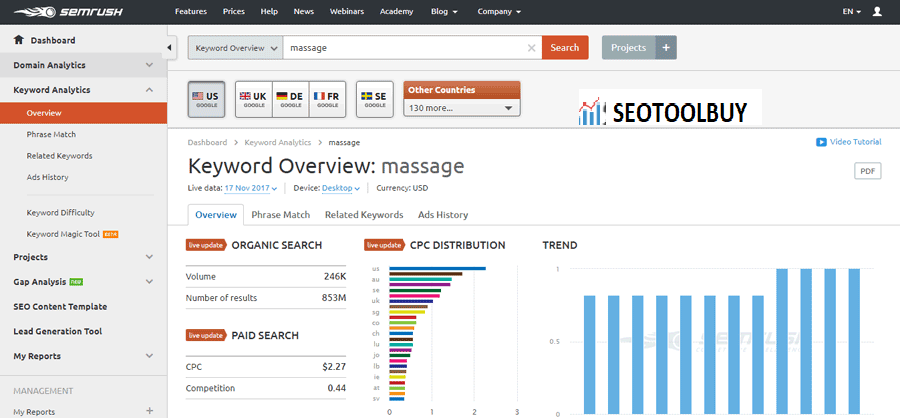Select the UK Google database
900x418 pixels.
click(x=253, y=99)
